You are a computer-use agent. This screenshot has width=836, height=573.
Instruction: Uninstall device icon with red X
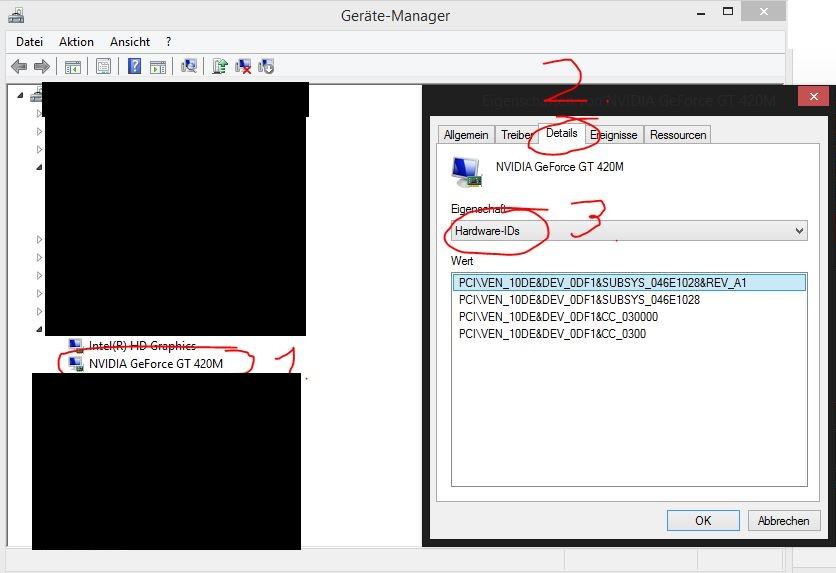[x=243, y=66]
